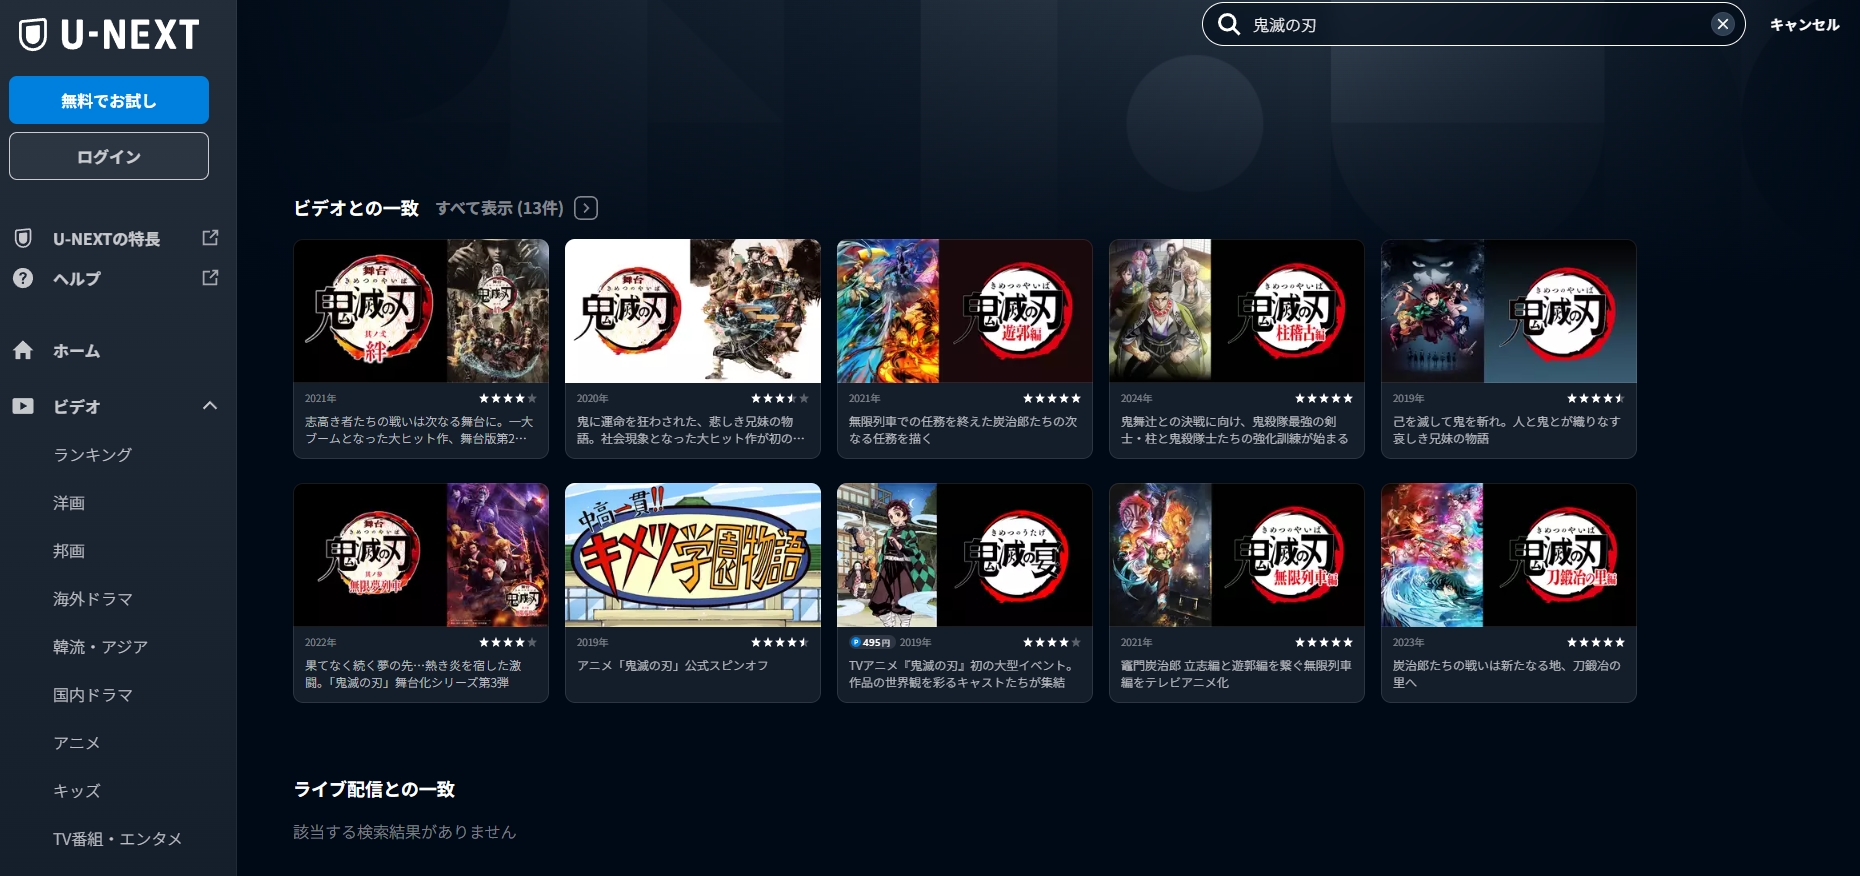The image size is (1860, 876).
Task: Open 洋画 category
Action: point(69,503)
